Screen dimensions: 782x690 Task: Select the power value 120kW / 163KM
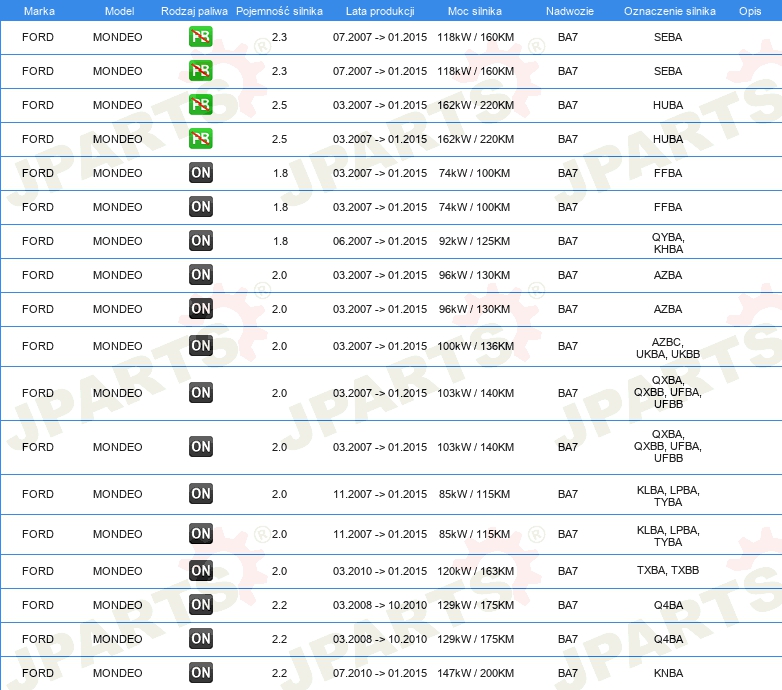tap(475, 571)
